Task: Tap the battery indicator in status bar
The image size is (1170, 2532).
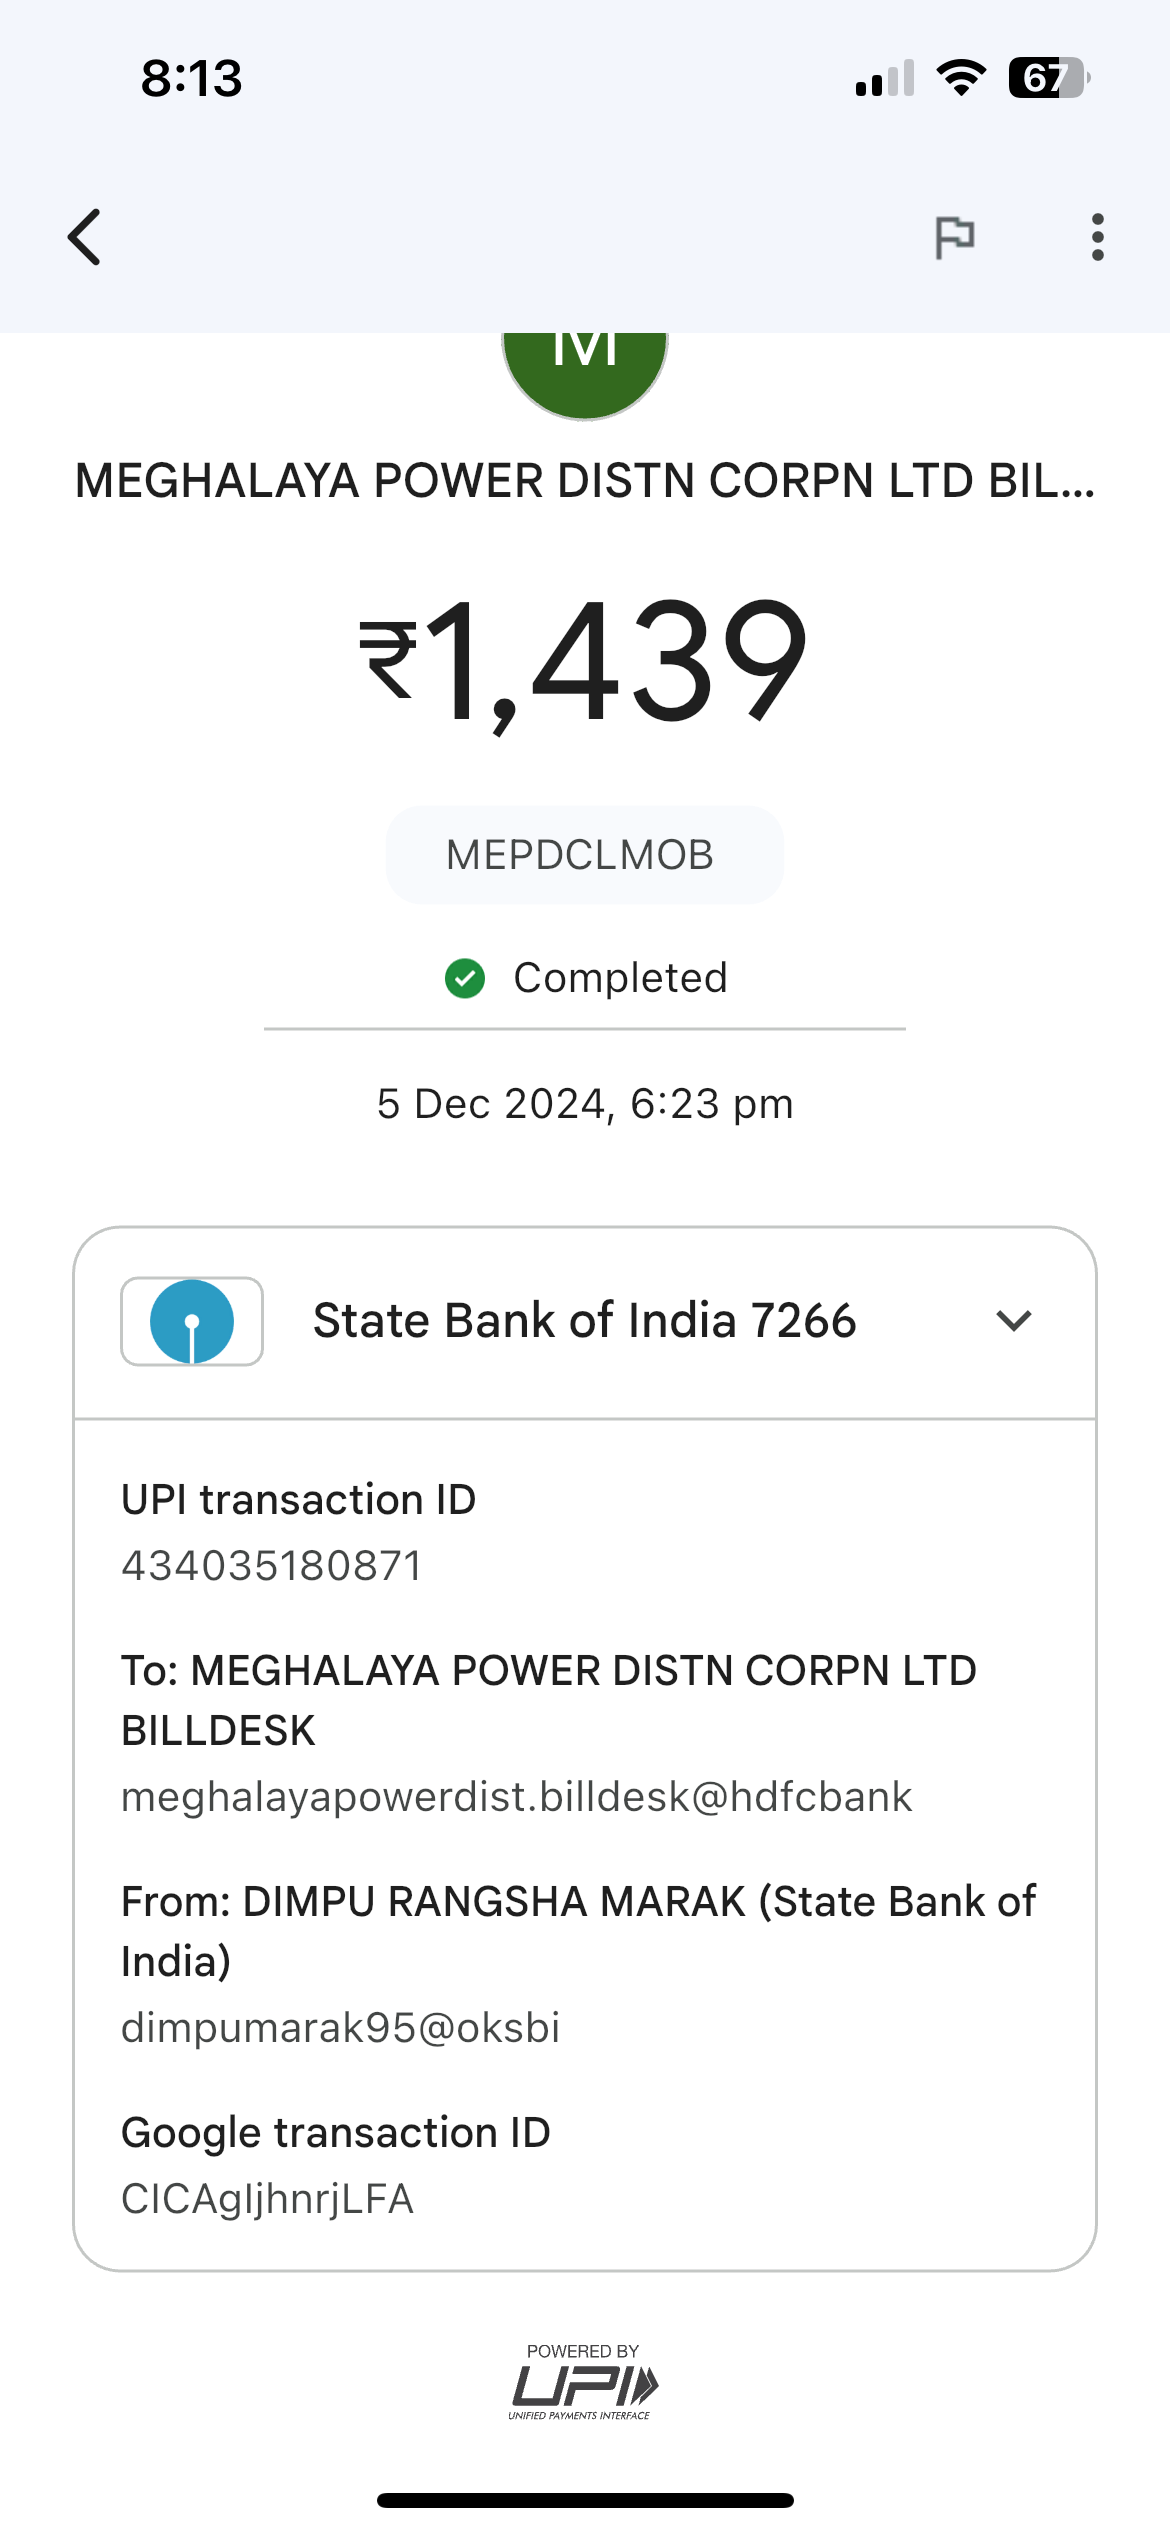Action: (x=1047, y=78)
